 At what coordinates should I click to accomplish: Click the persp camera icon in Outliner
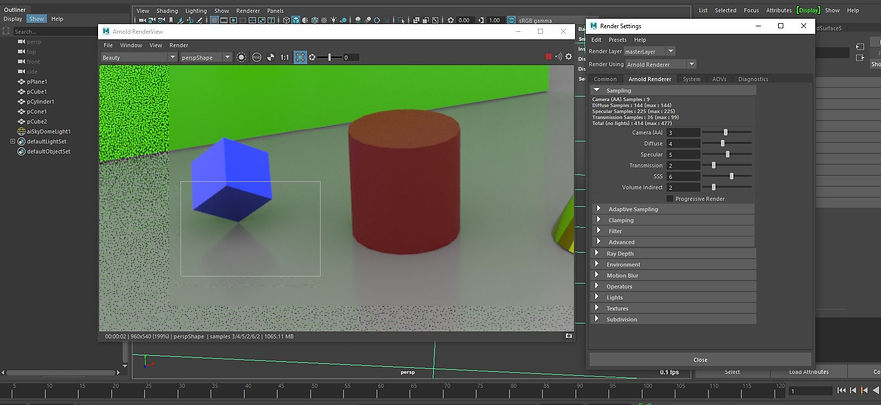(21, 42)
